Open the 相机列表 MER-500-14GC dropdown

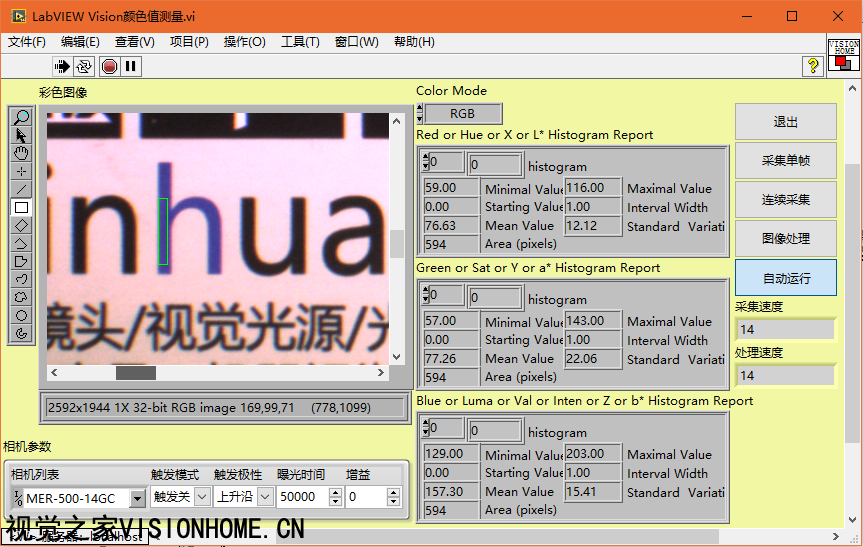pos(138,497)
